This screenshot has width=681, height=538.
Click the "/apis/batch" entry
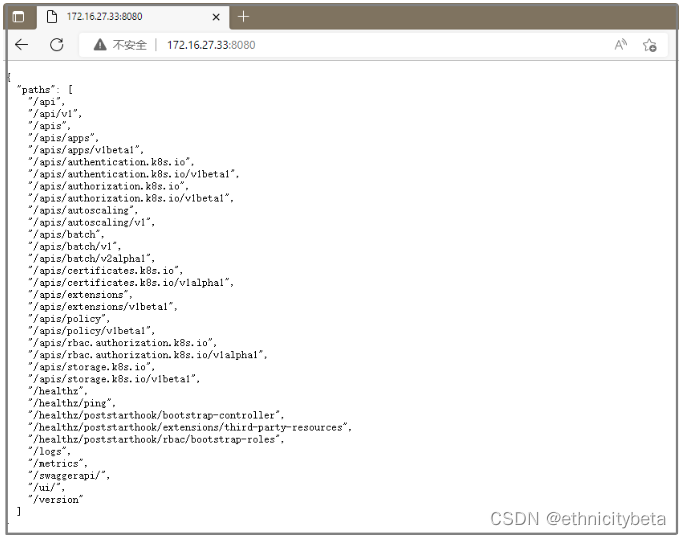(66, 234)
